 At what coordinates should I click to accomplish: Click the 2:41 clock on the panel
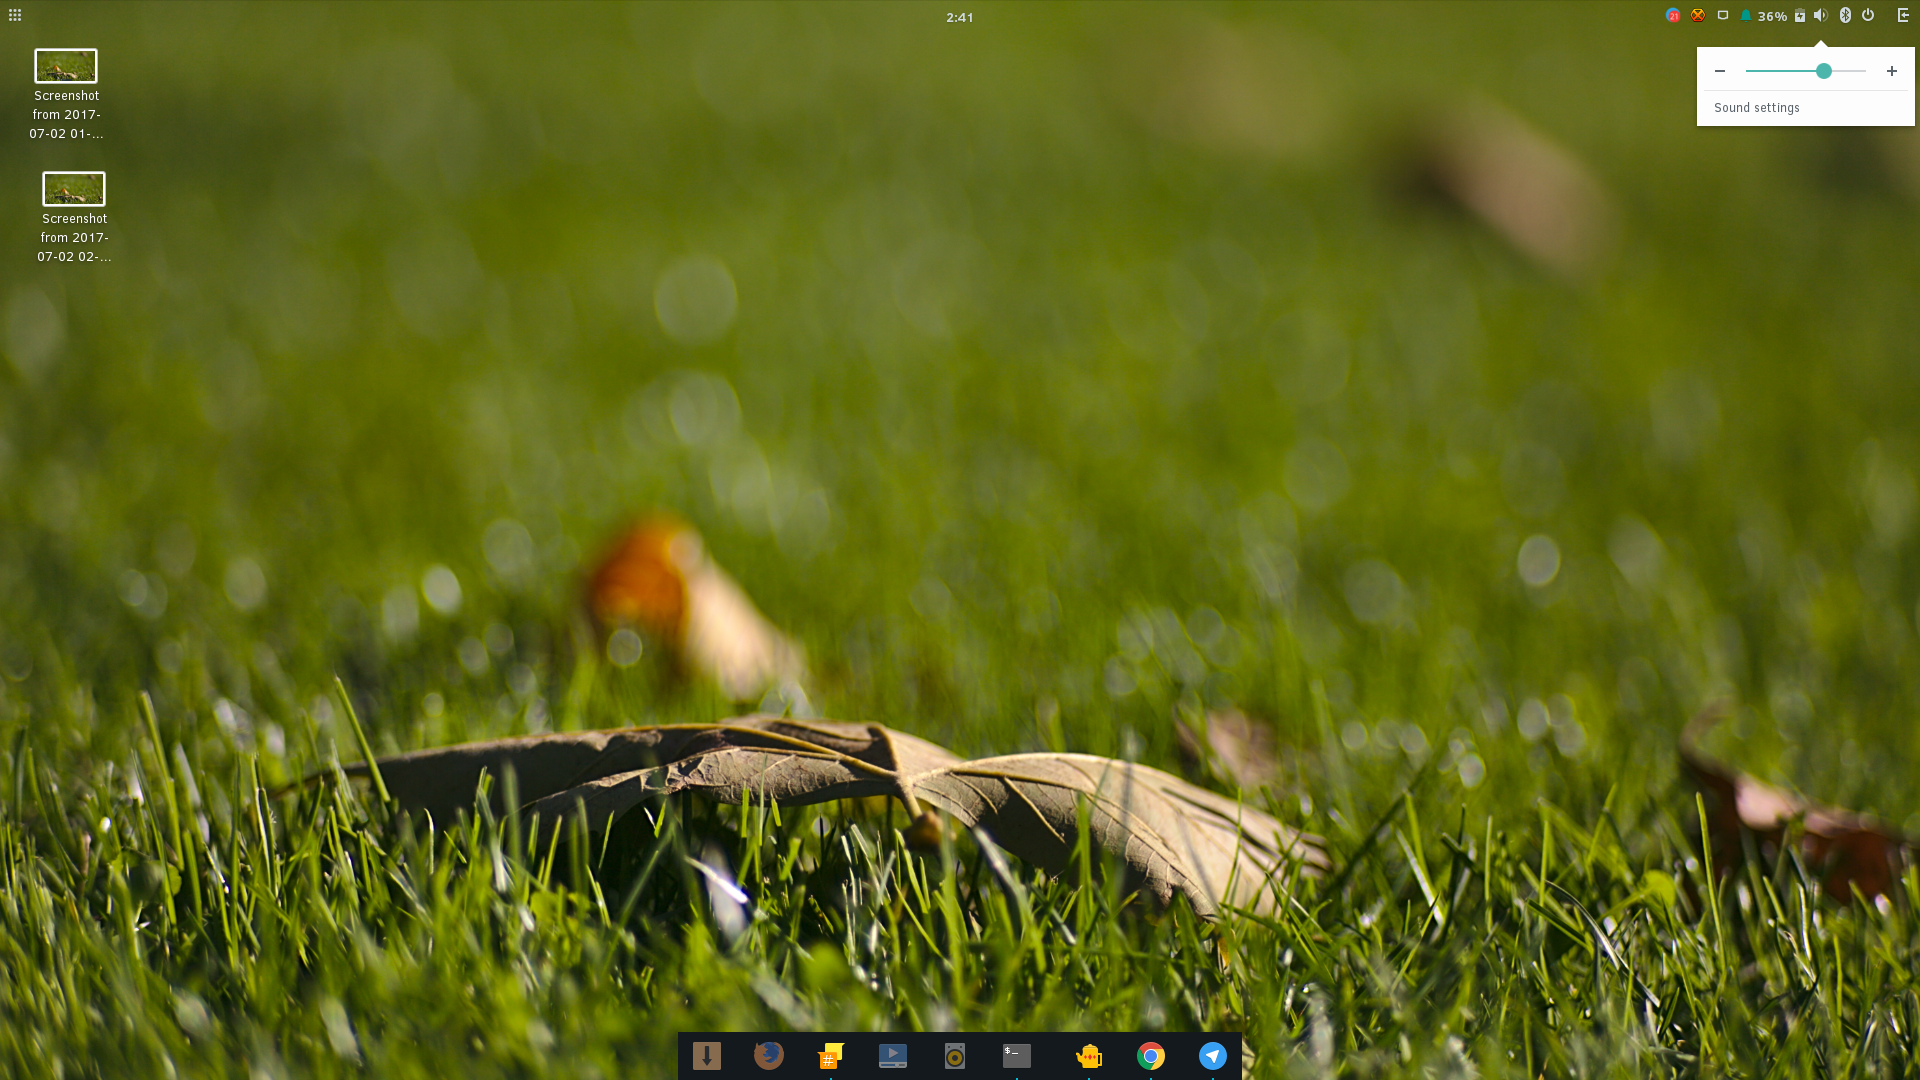959,17
